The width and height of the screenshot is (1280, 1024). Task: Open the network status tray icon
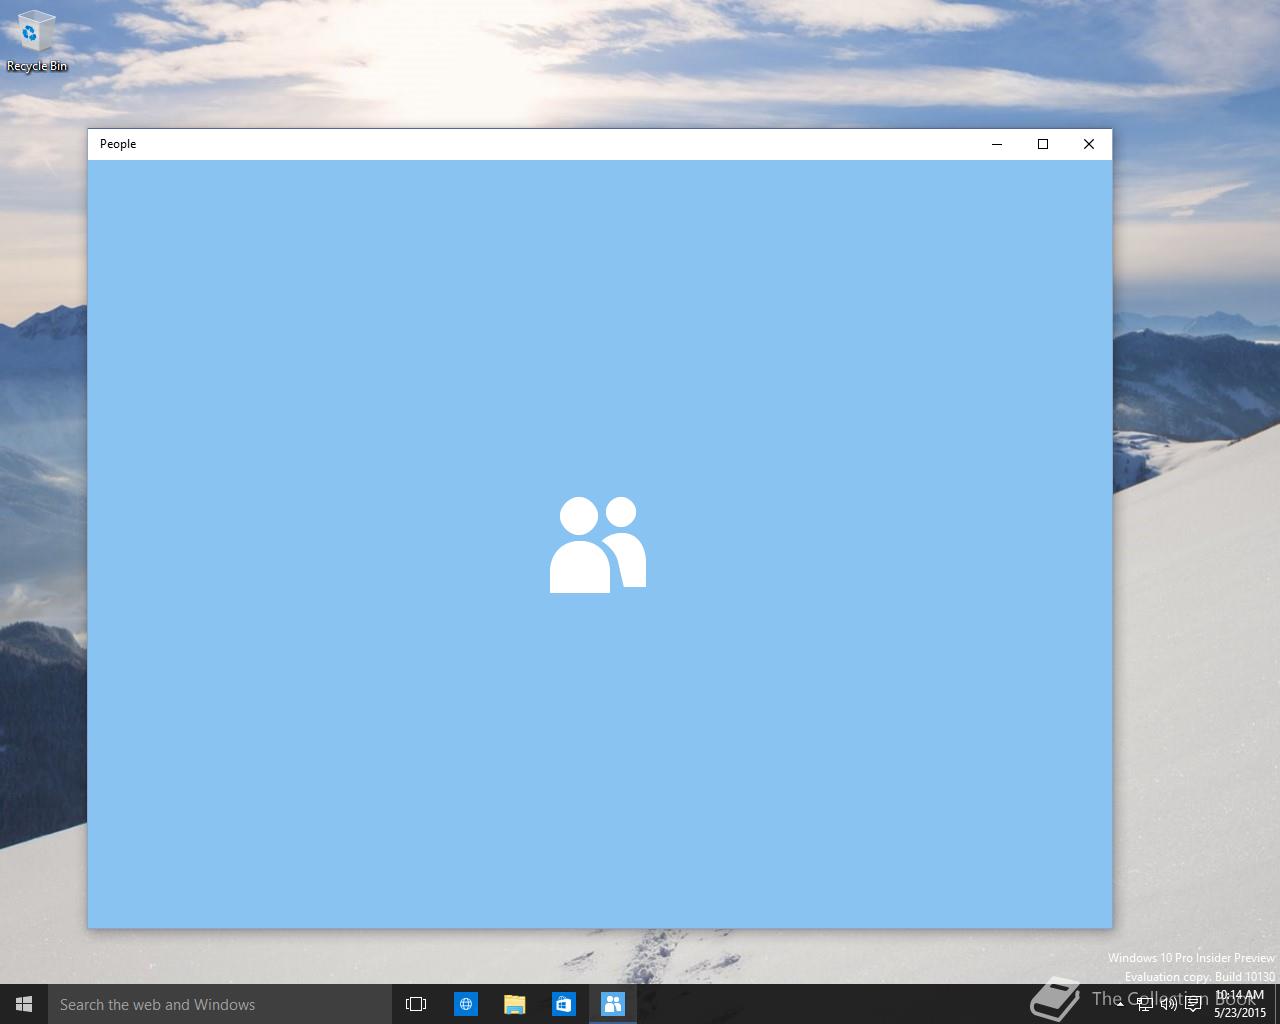click(1144, 1004)
